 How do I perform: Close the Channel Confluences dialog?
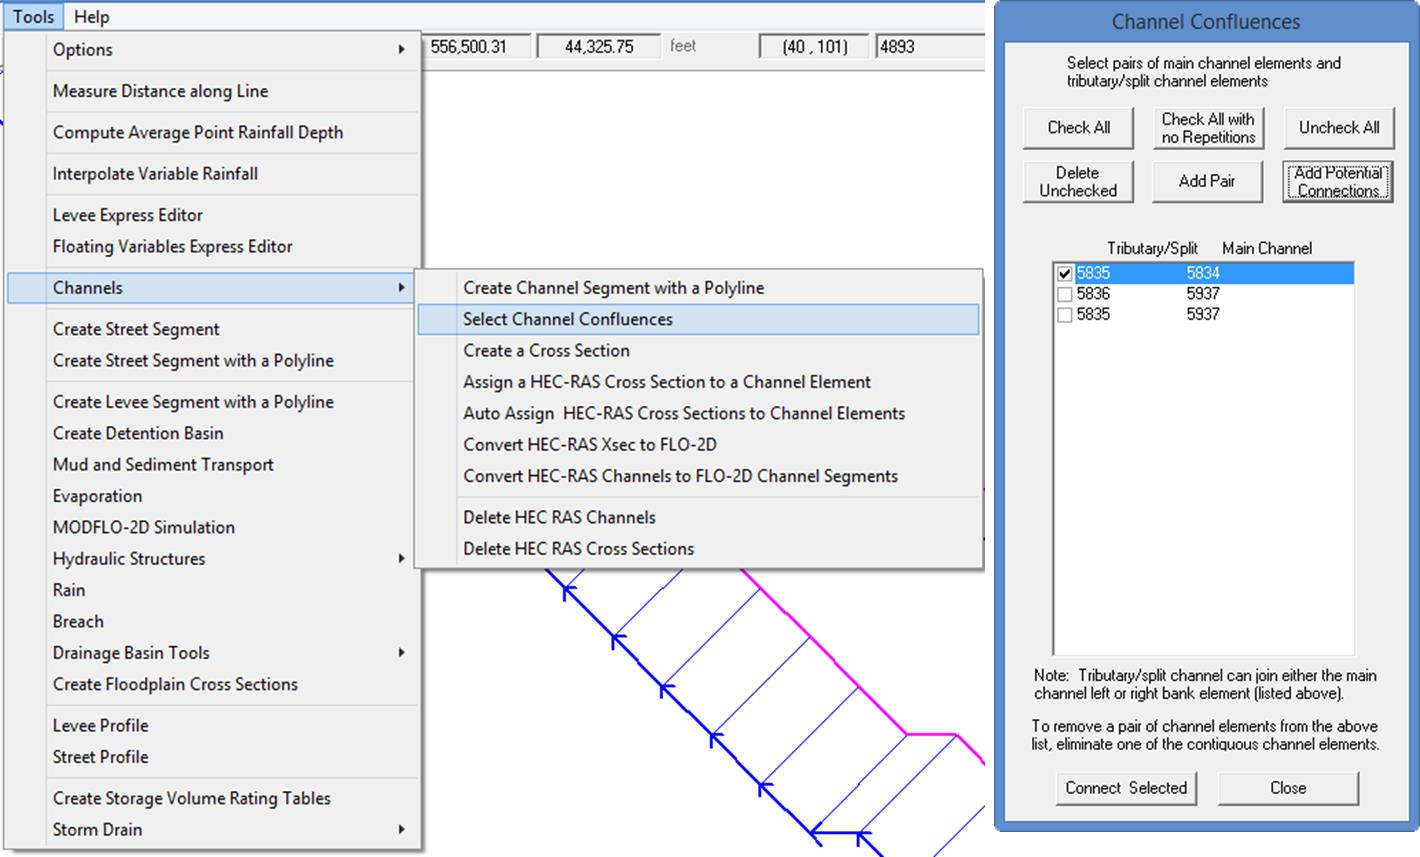coord(1287,788)
